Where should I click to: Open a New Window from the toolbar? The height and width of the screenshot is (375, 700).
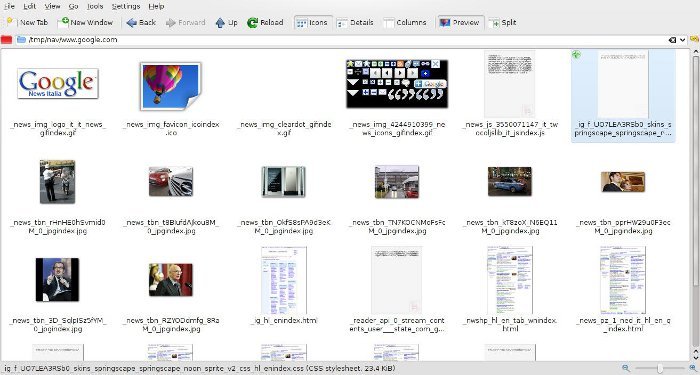[x=85, y=22]
